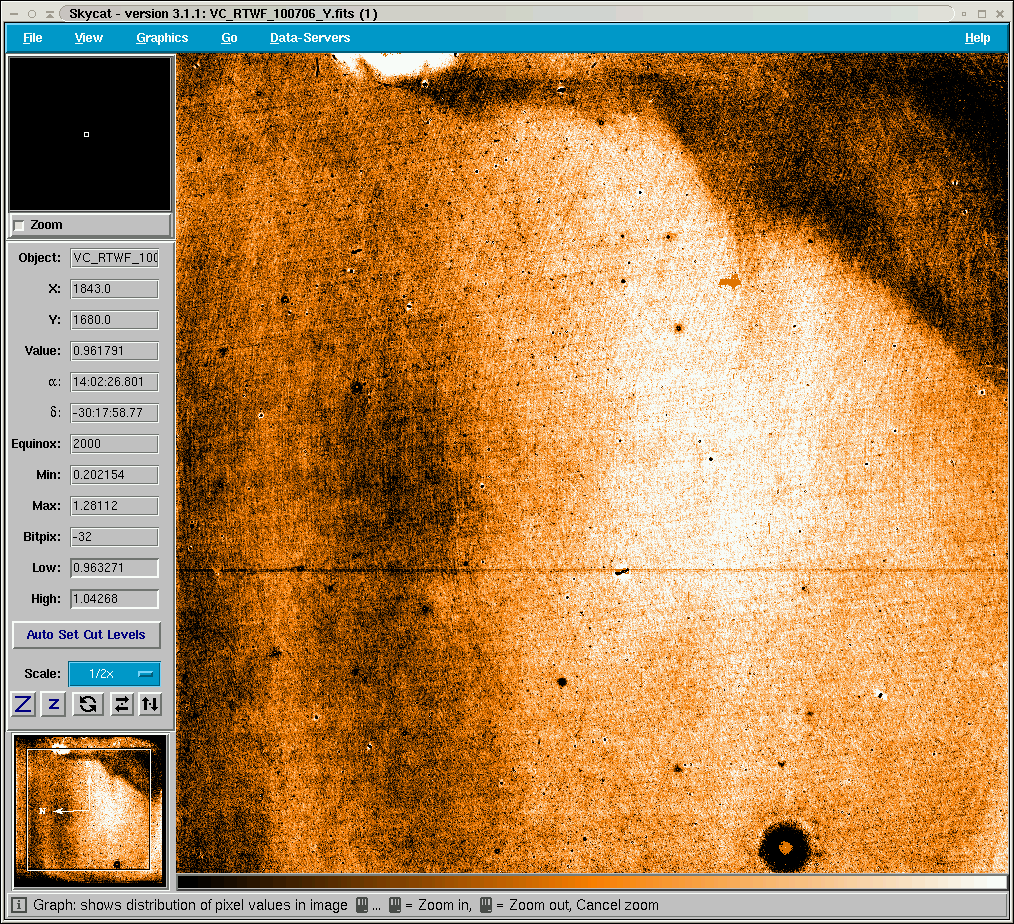Flip the image vertically with the up-down arrows icon
1014x924 pixels.
click(150, 704)
